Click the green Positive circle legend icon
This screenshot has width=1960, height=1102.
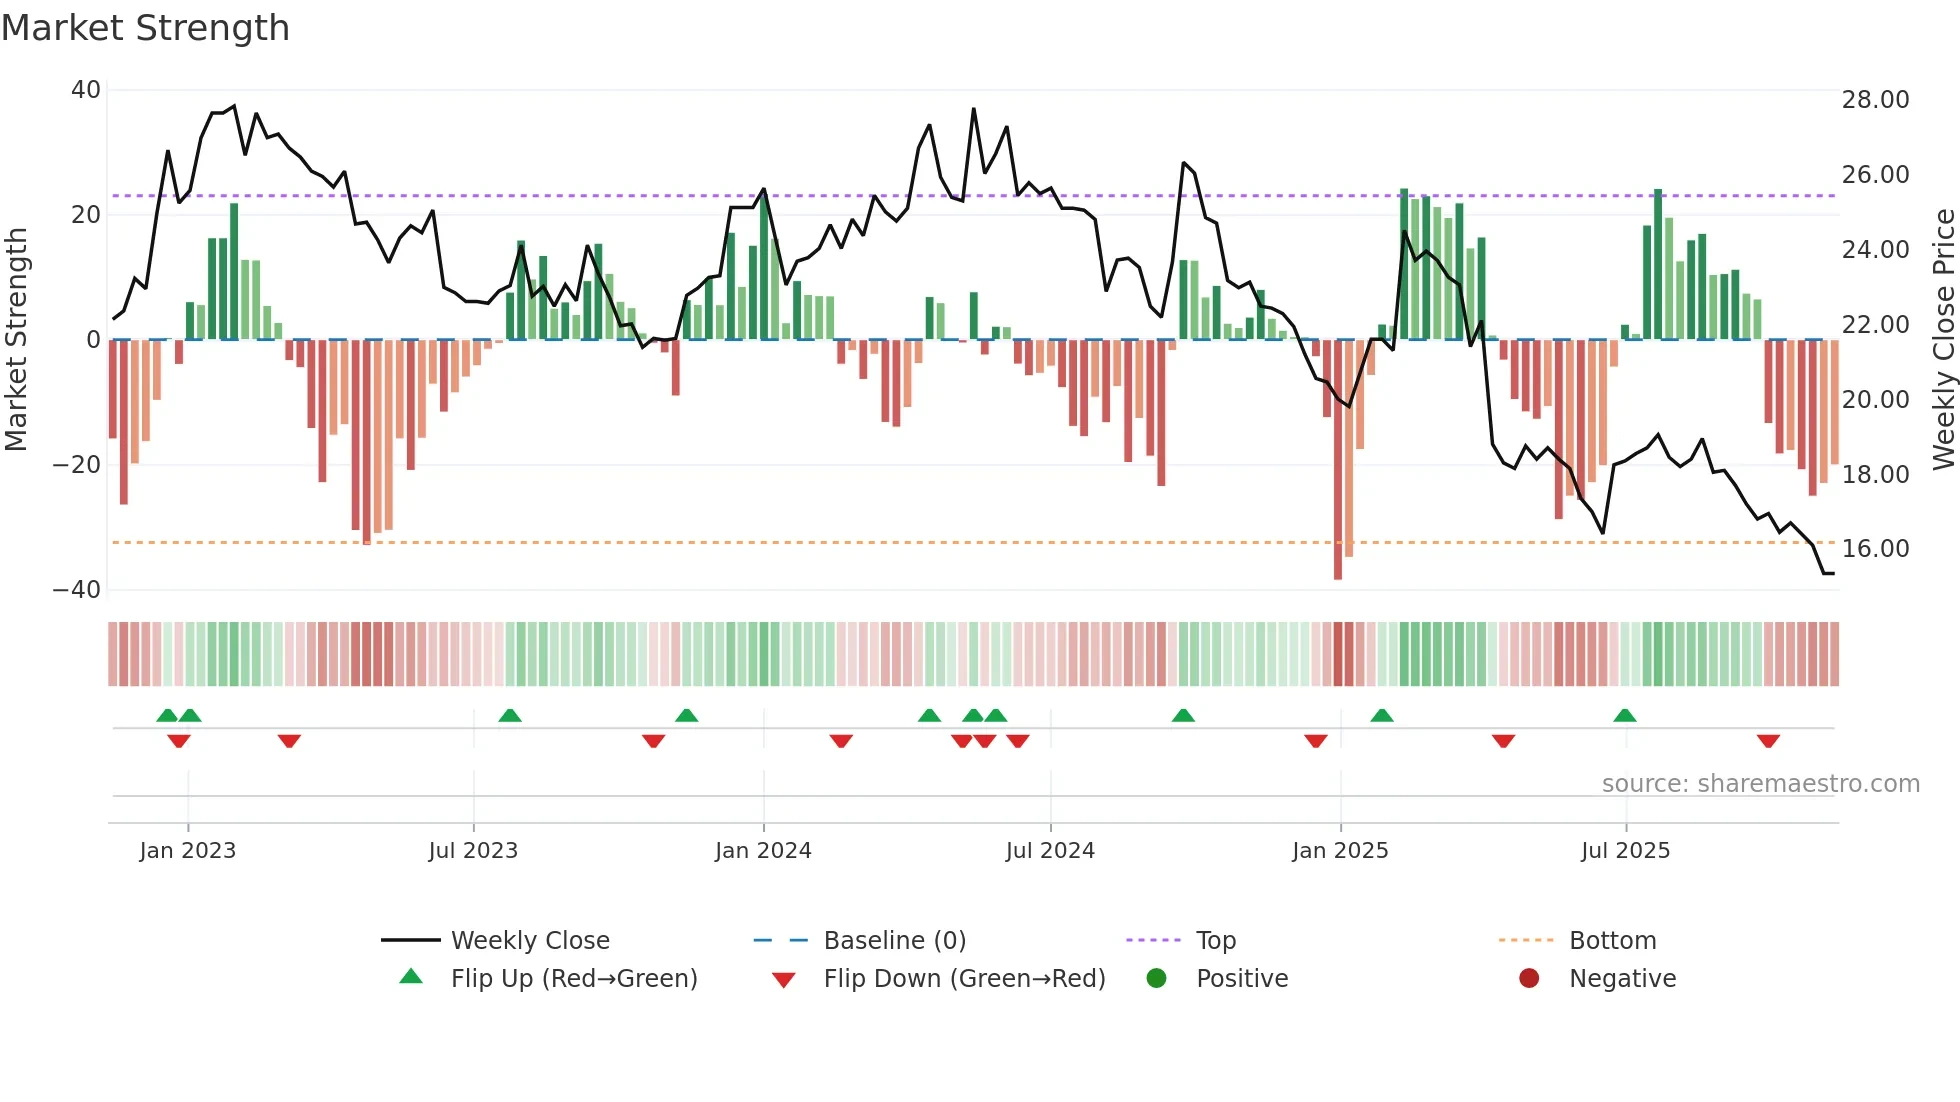click(x=1156, y=978)
